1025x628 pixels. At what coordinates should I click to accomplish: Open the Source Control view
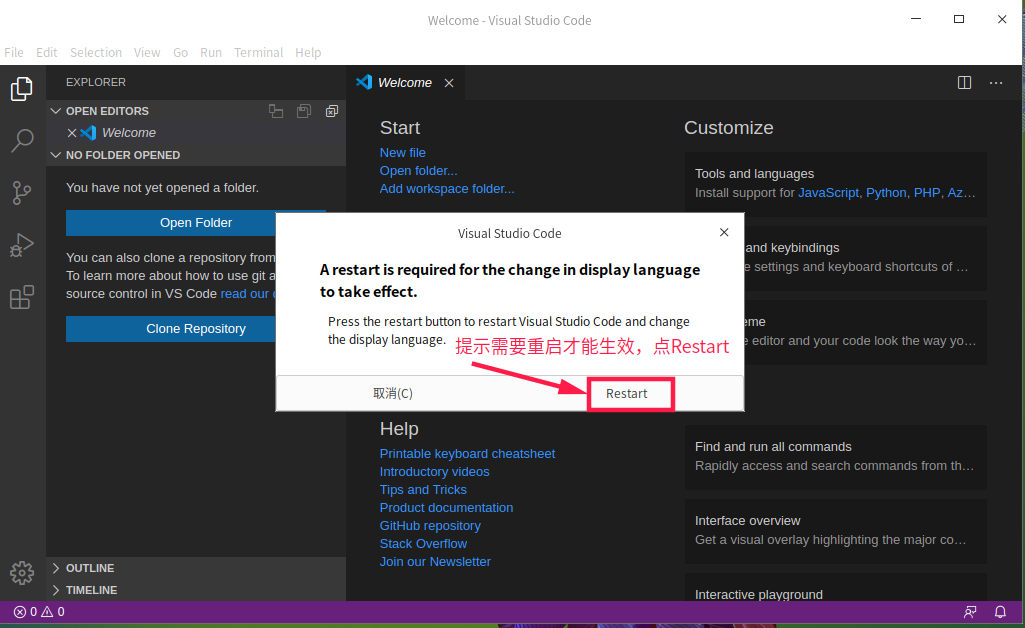coord(21,193)
